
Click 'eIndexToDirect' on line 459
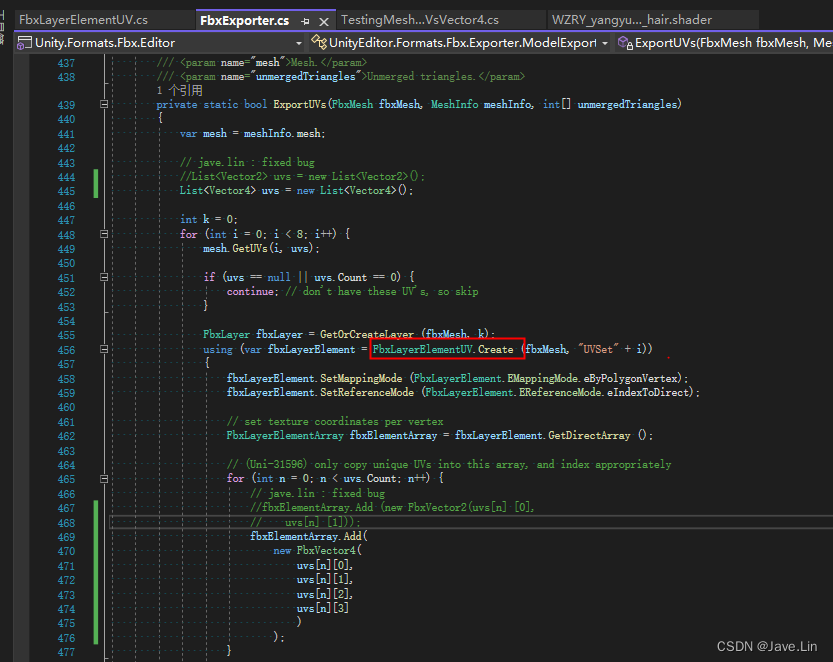click(x=648, y=392)
